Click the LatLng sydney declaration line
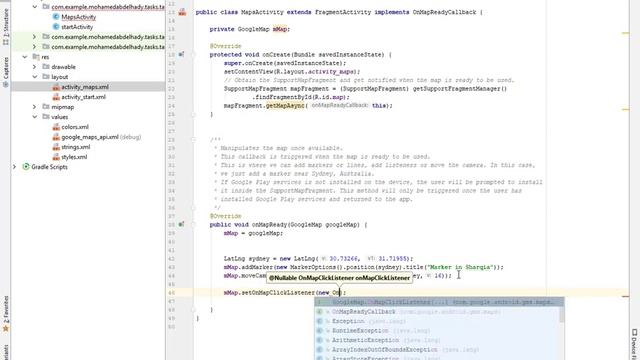Viewport: 640px width, 360px height. [318, 258]
